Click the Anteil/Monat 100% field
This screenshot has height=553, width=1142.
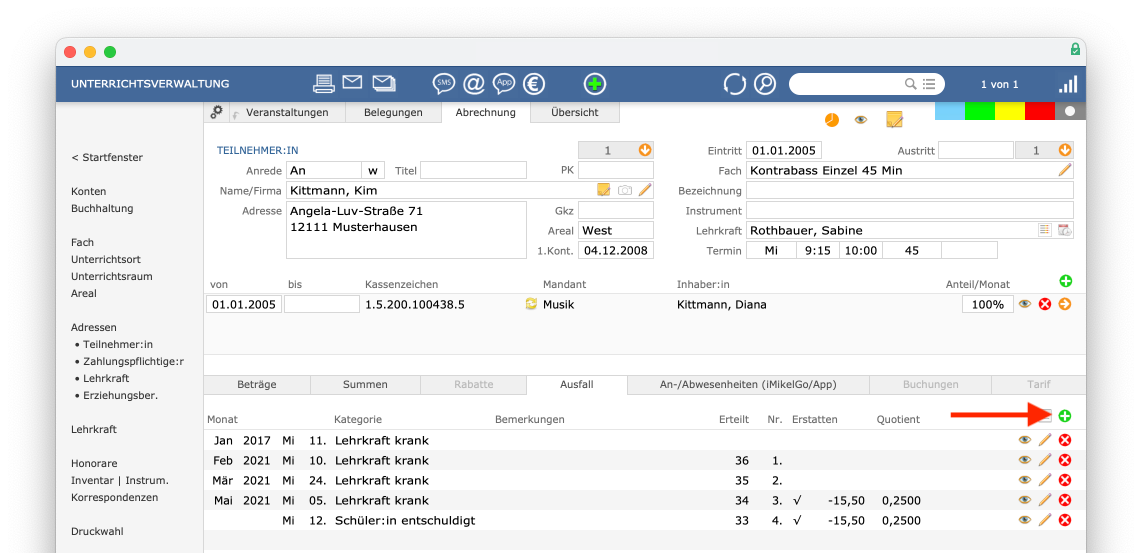pos(988,305)
